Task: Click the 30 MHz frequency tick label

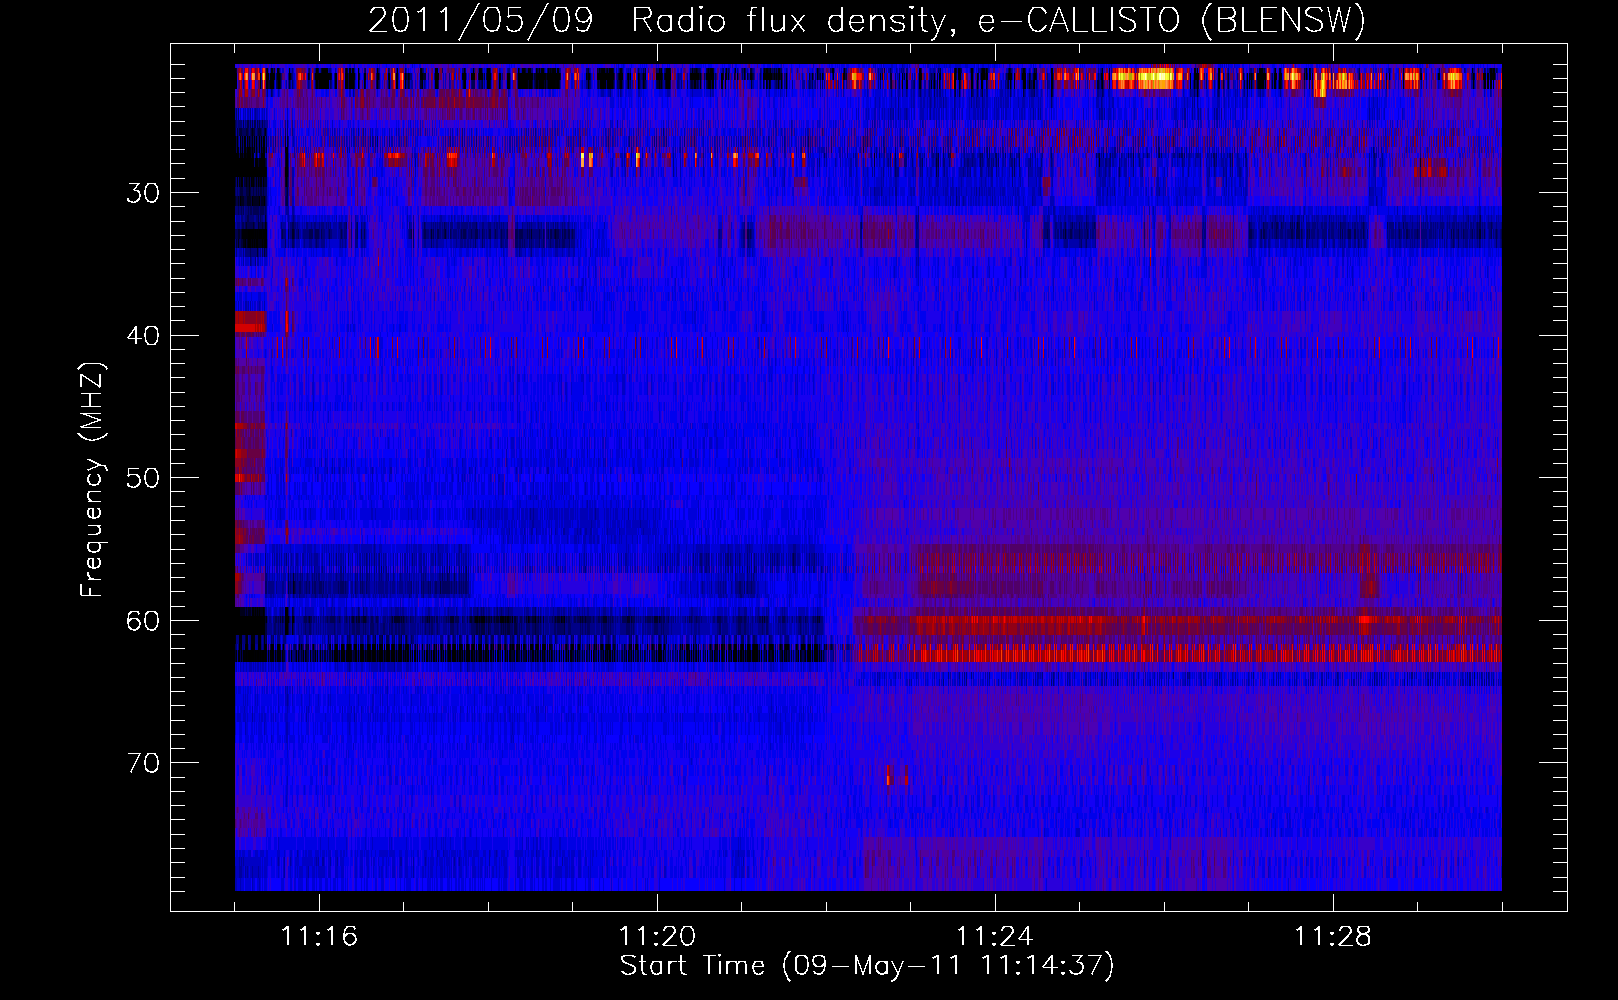Action: tap(143, 193)
